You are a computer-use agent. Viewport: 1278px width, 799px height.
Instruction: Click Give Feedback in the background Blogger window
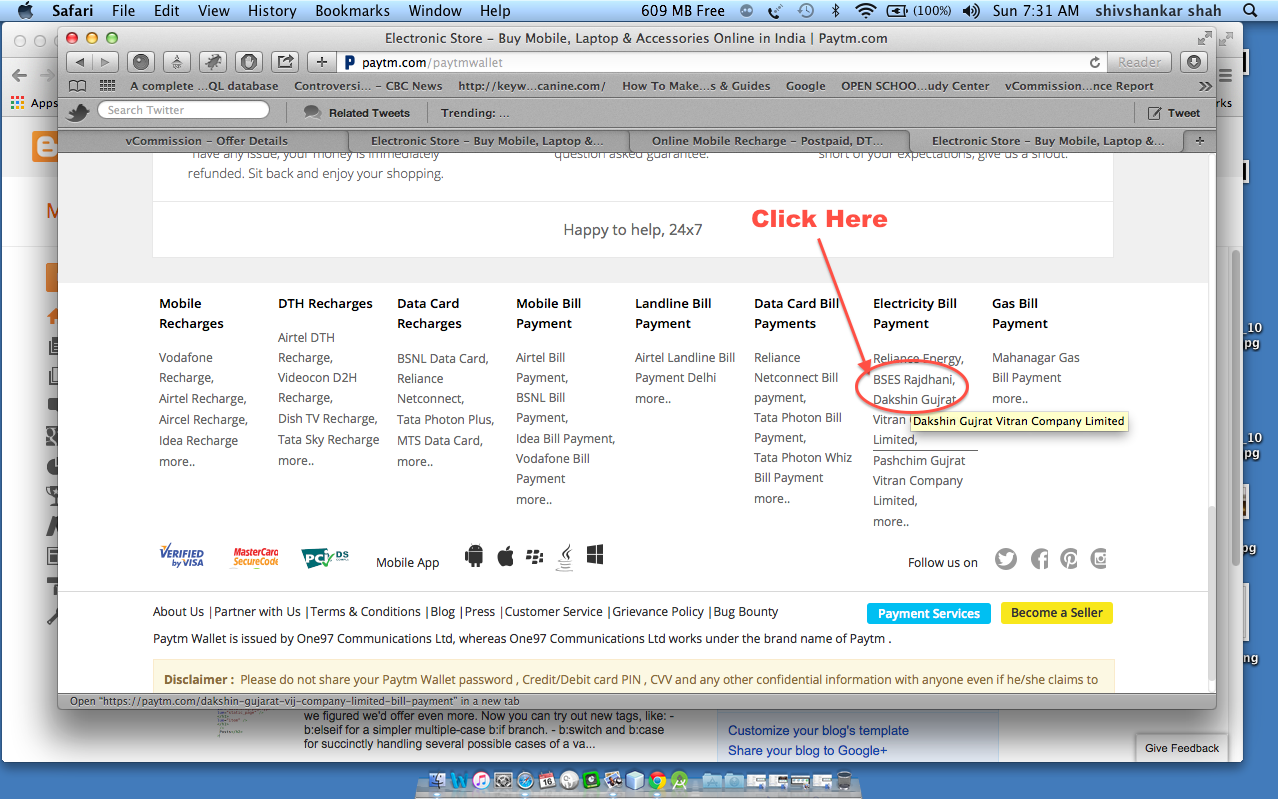pos(1182,748)
